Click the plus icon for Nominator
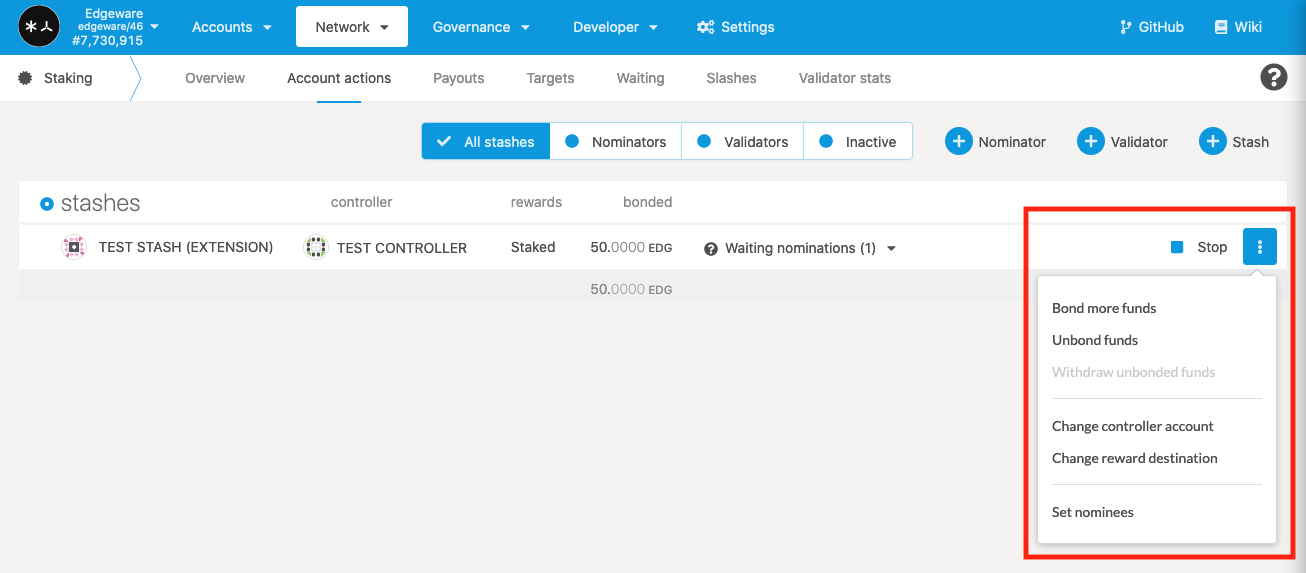 (x=958, y=142)
